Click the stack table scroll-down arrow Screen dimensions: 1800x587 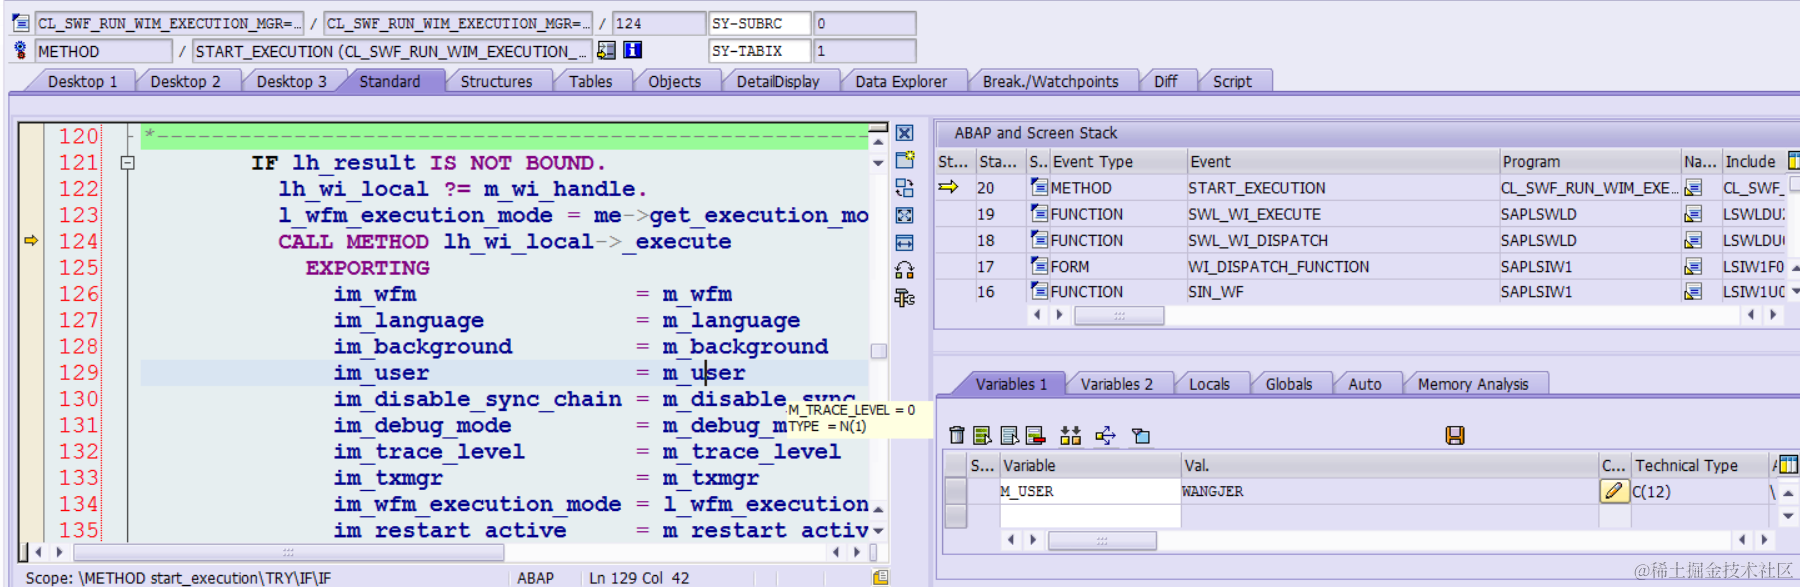coord(1794,291)
